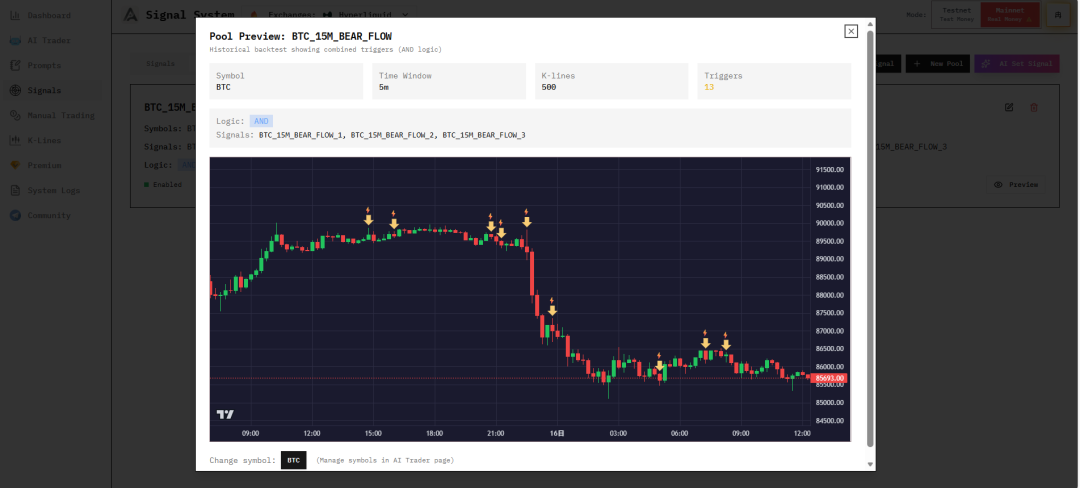Delete the pool with trash icon

[x=1034, y=107]
